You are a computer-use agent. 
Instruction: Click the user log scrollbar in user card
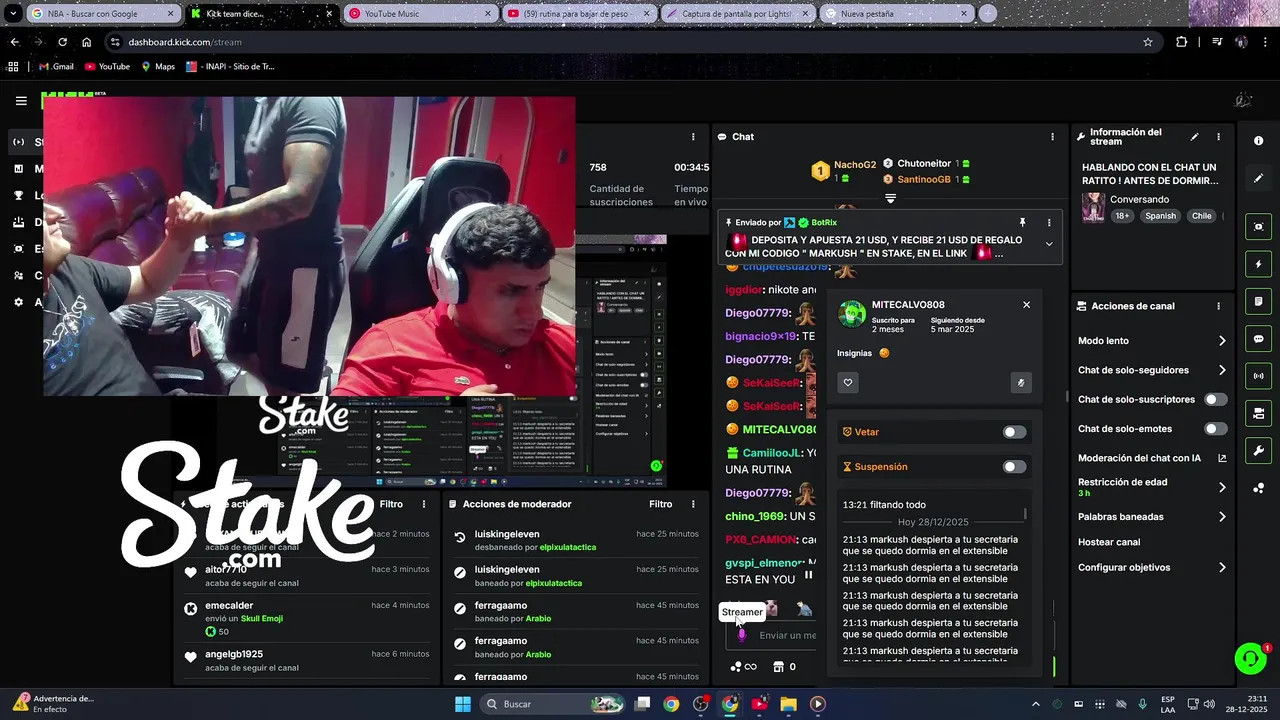click(1025, 513)
